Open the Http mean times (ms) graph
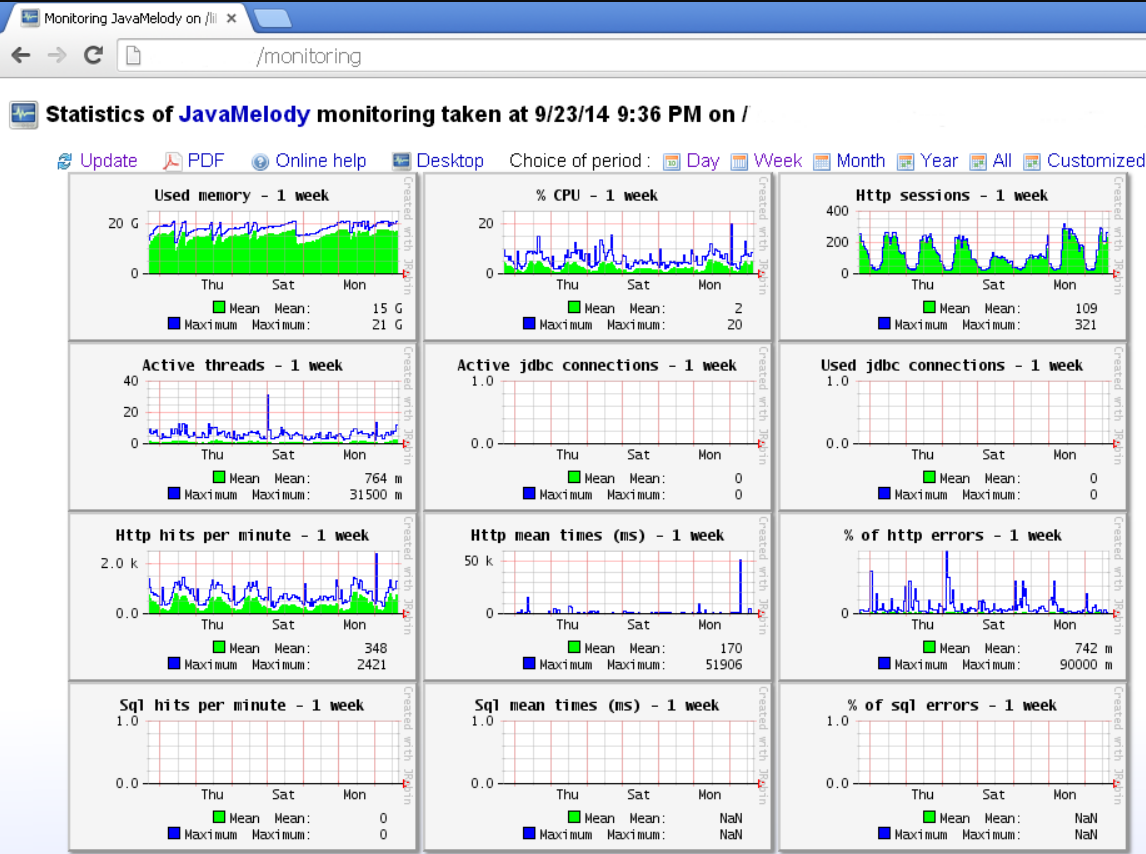The height and width of the screenshot is (854, 1146). click(597, 597)
